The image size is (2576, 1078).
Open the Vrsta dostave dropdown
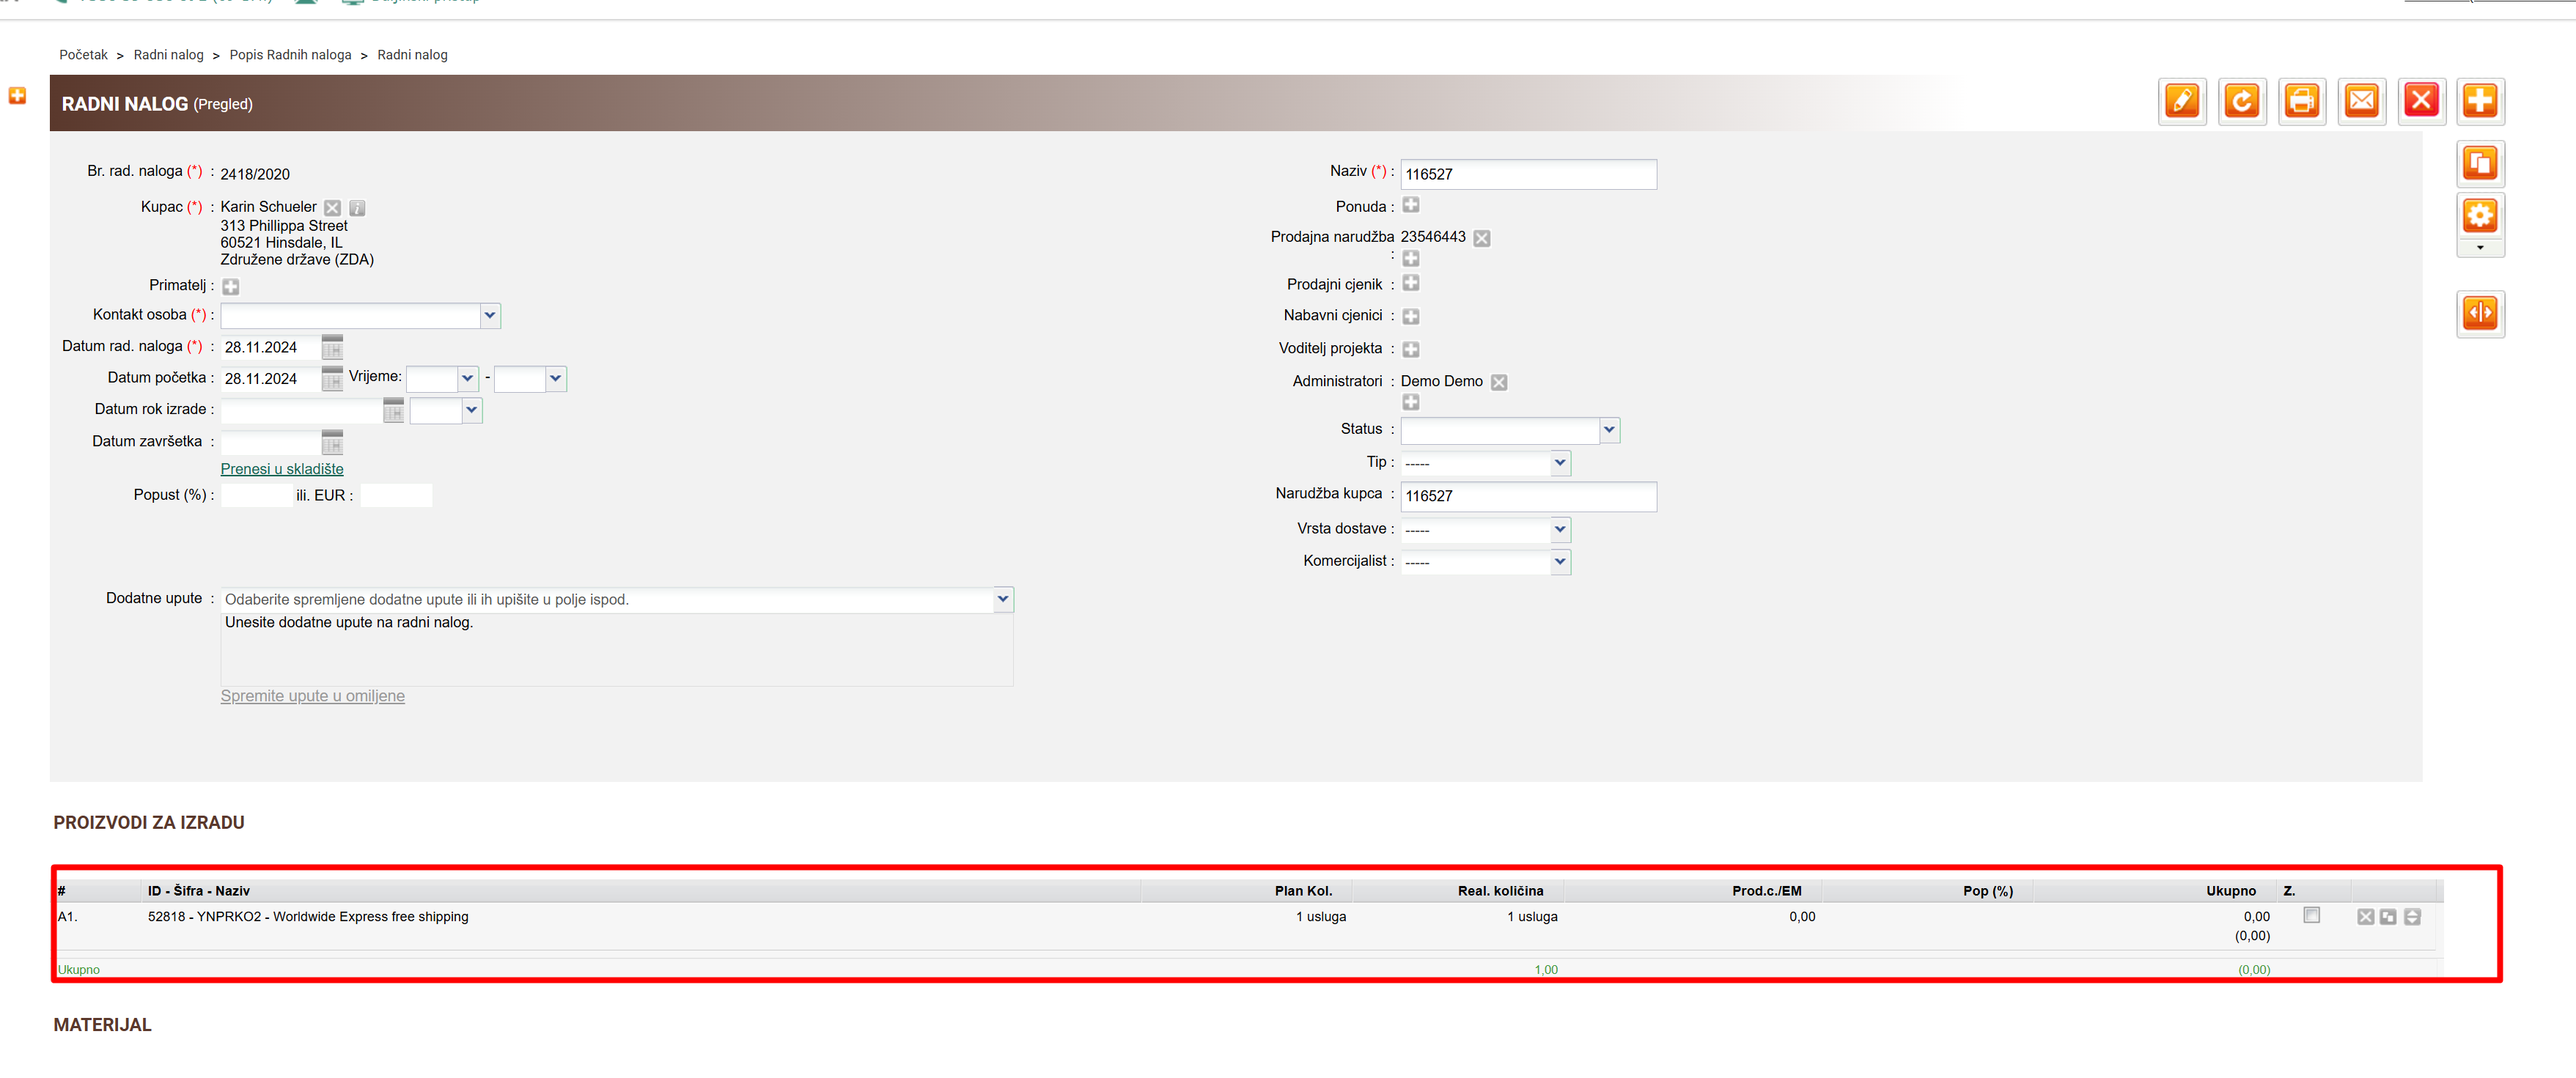coord(1559,530)
